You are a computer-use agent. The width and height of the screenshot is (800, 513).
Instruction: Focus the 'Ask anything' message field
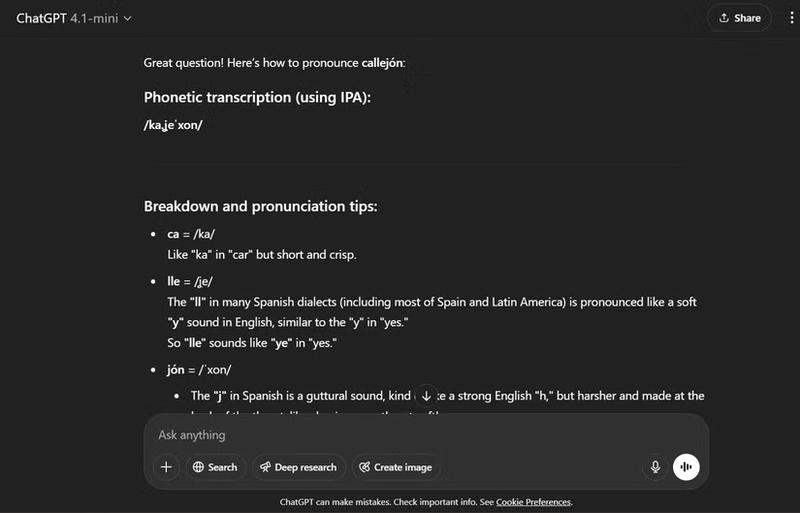400,435
